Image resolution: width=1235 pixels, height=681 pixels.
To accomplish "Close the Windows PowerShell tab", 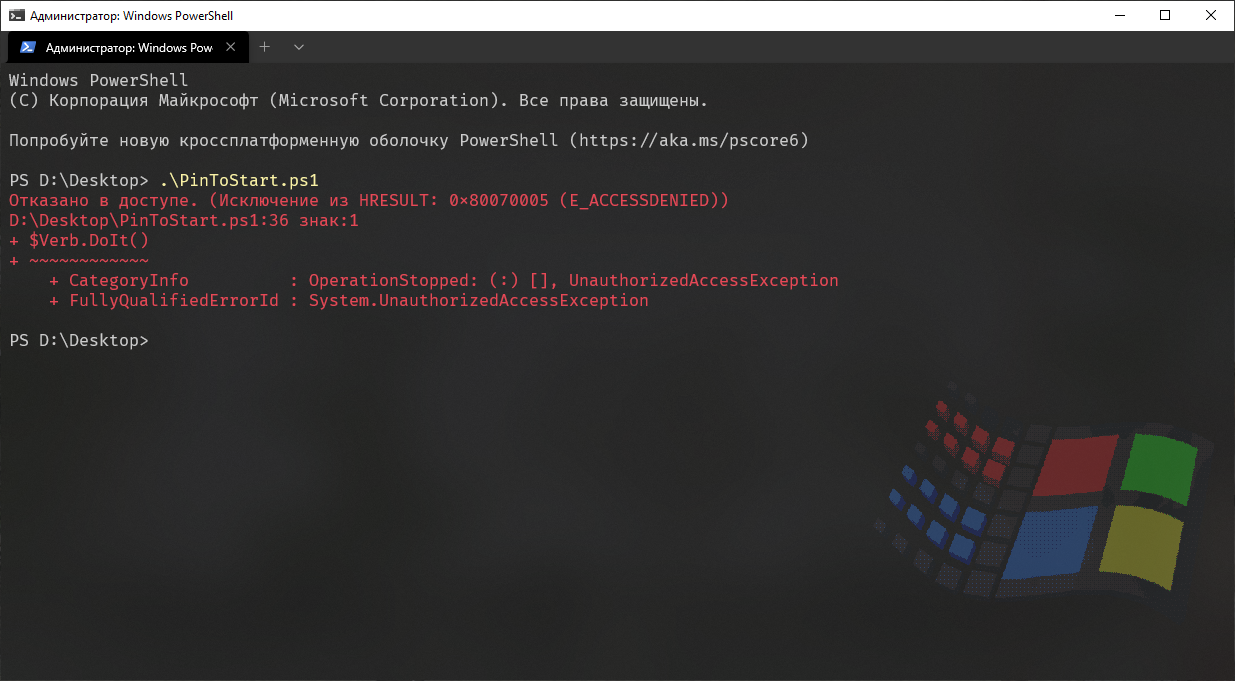I will coord(231,47).
